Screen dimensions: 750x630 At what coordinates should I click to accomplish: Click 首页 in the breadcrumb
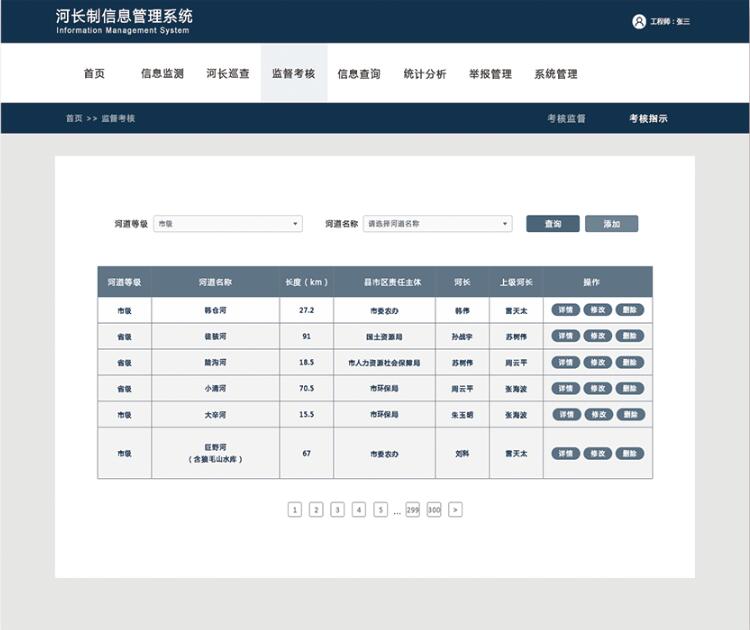74,118
